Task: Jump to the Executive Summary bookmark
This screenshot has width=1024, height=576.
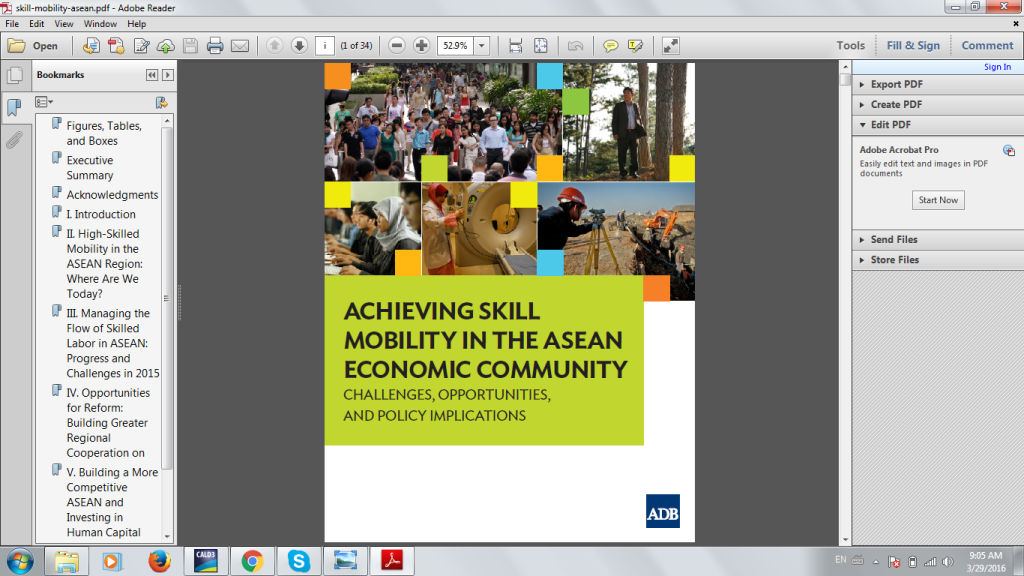Action: click(89, 168)
